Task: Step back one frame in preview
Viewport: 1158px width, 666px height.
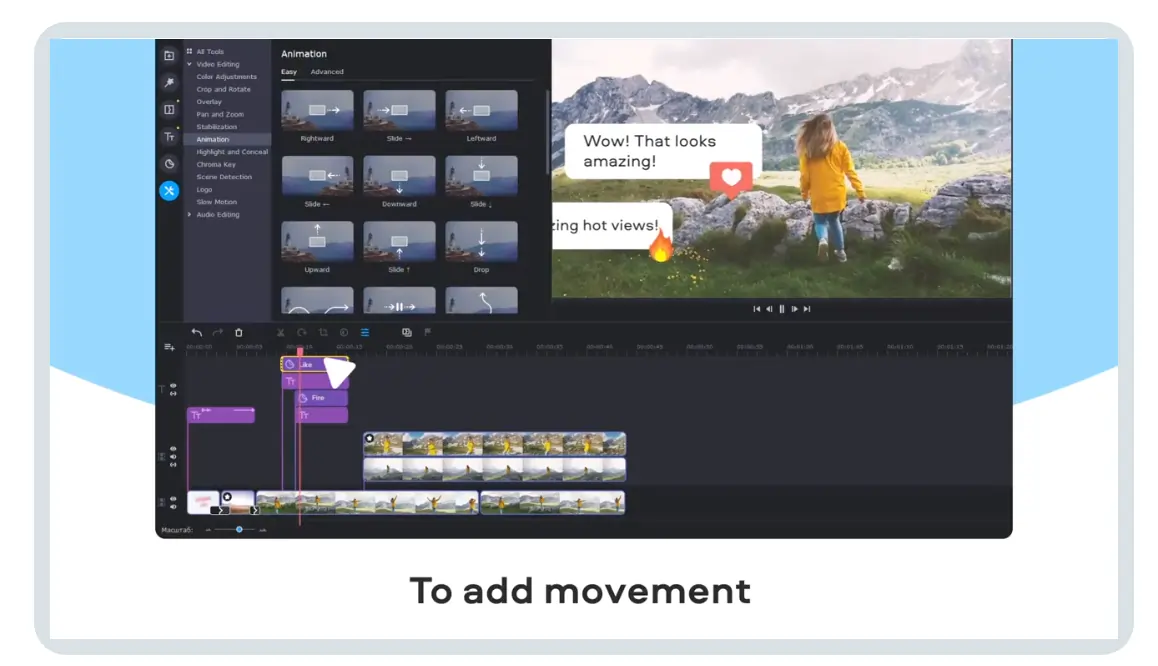Action: (x=769, y=309)
